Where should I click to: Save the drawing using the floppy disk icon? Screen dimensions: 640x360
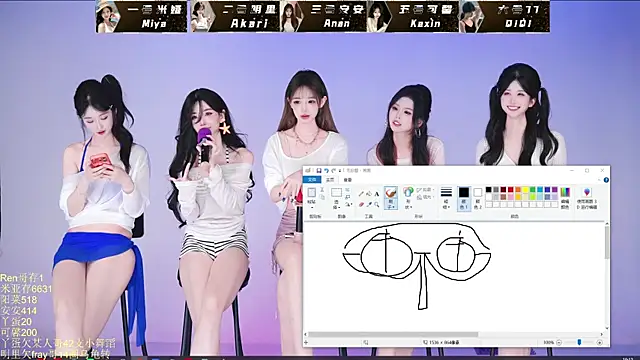click(319, 171)
